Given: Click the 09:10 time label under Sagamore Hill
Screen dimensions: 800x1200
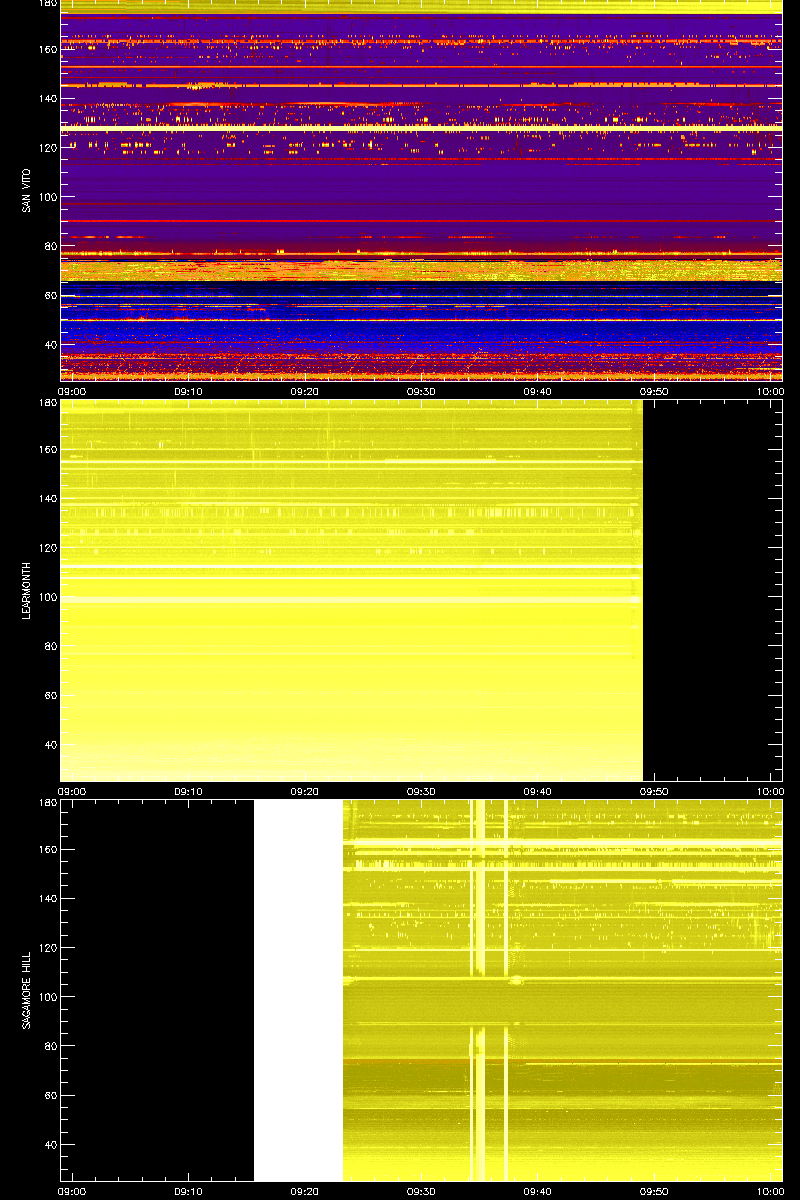Looking at the screenshot, I should click(189, 1191).
